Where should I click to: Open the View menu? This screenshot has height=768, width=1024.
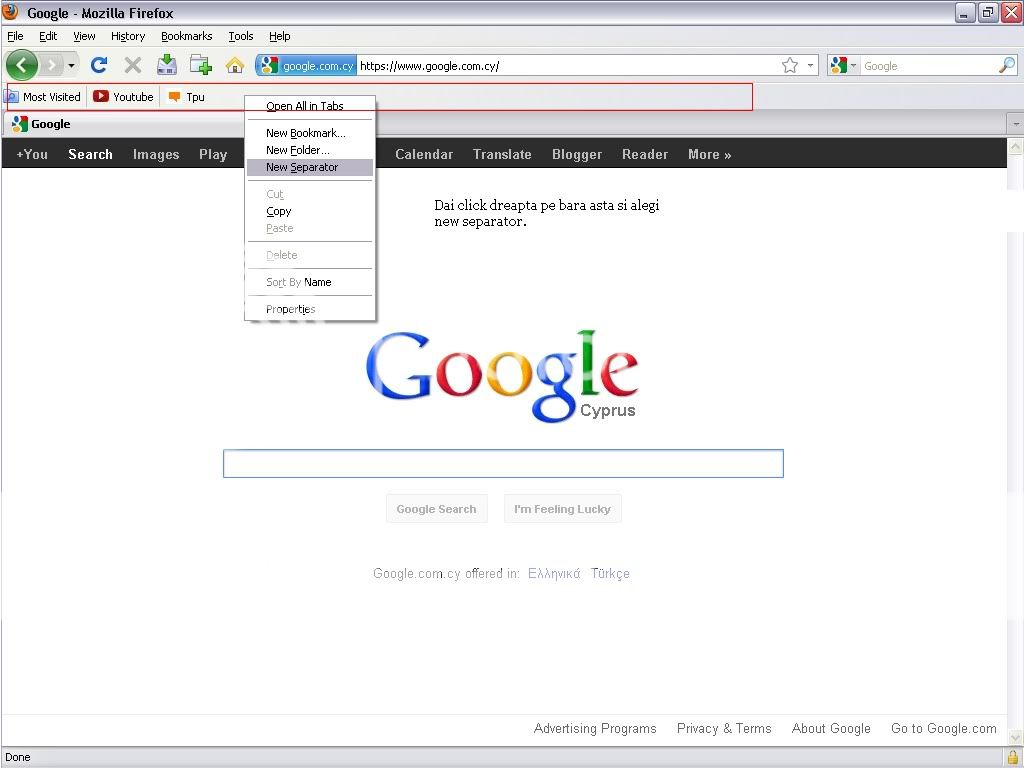pyautogui.click(x=84, y=36)
